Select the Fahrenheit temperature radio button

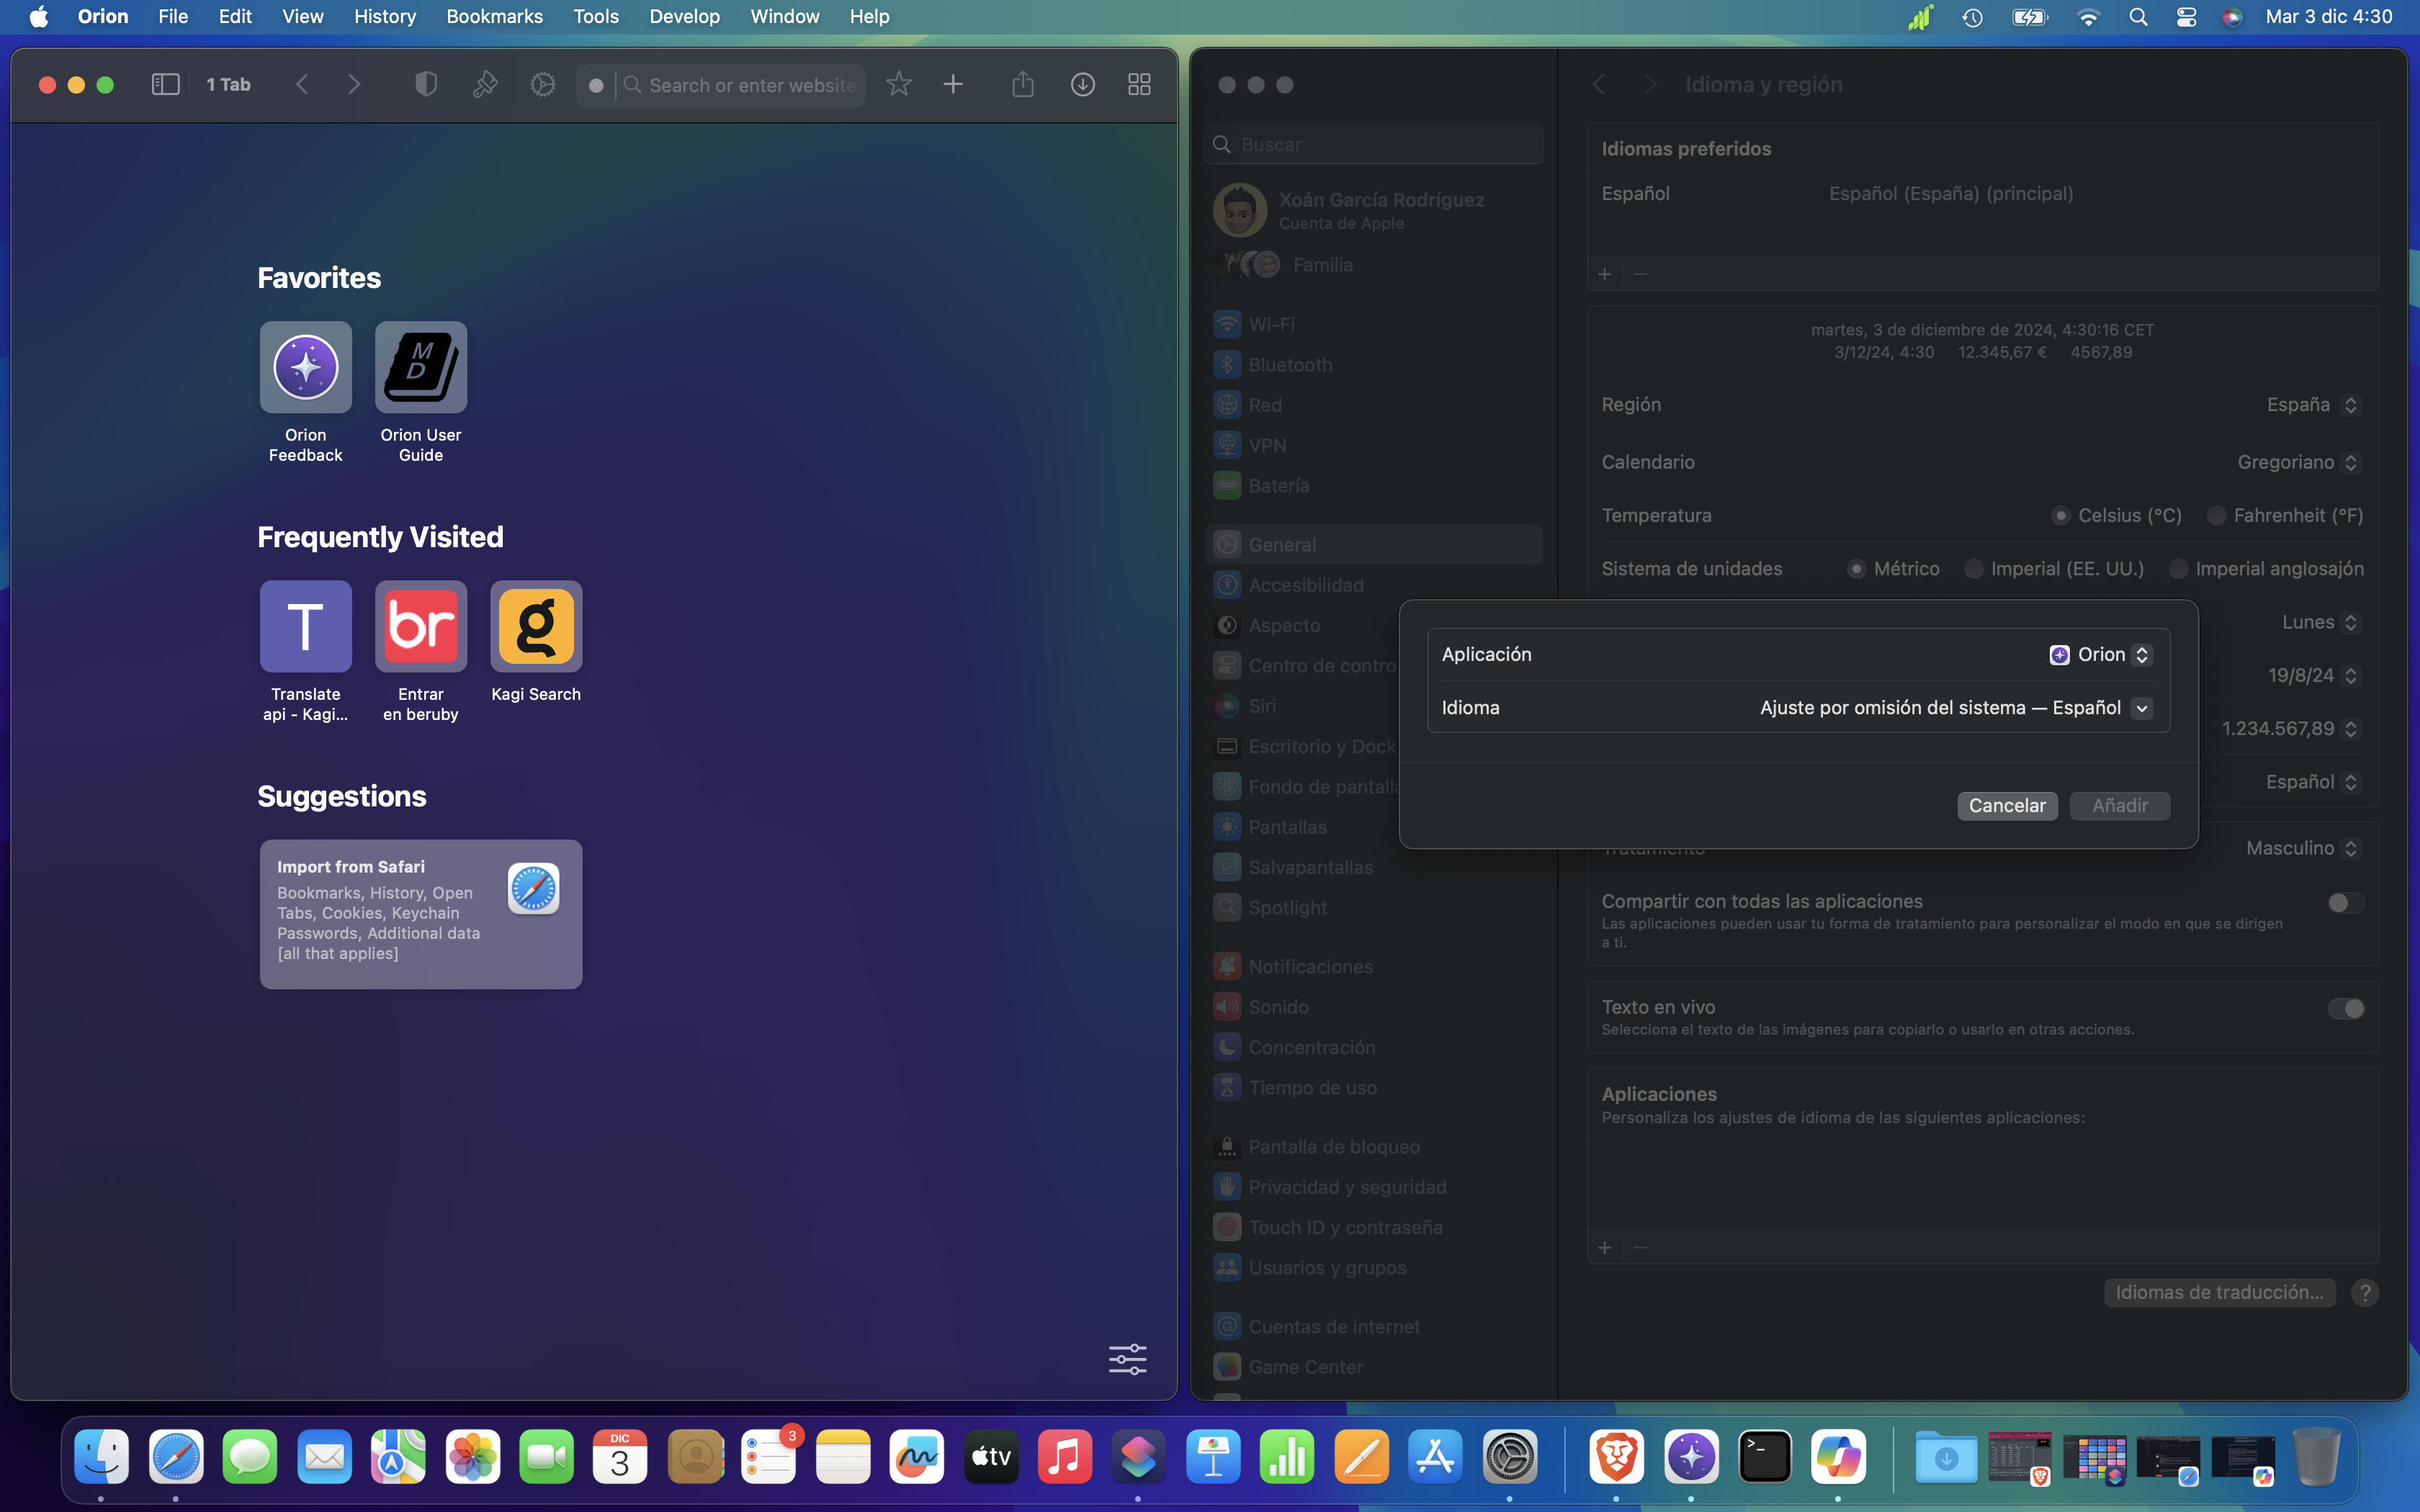[2216, 515]
